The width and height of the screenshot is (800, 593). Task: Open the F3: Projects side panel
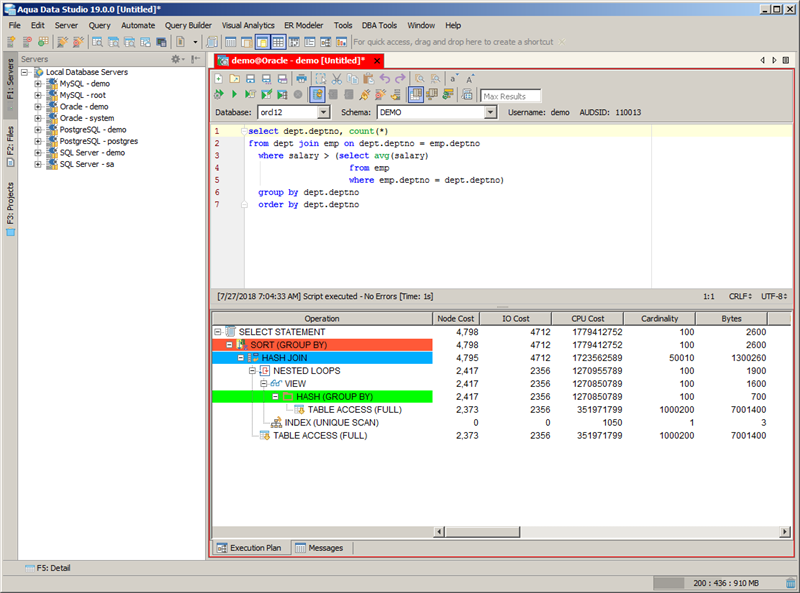click(x=10, y=209)
